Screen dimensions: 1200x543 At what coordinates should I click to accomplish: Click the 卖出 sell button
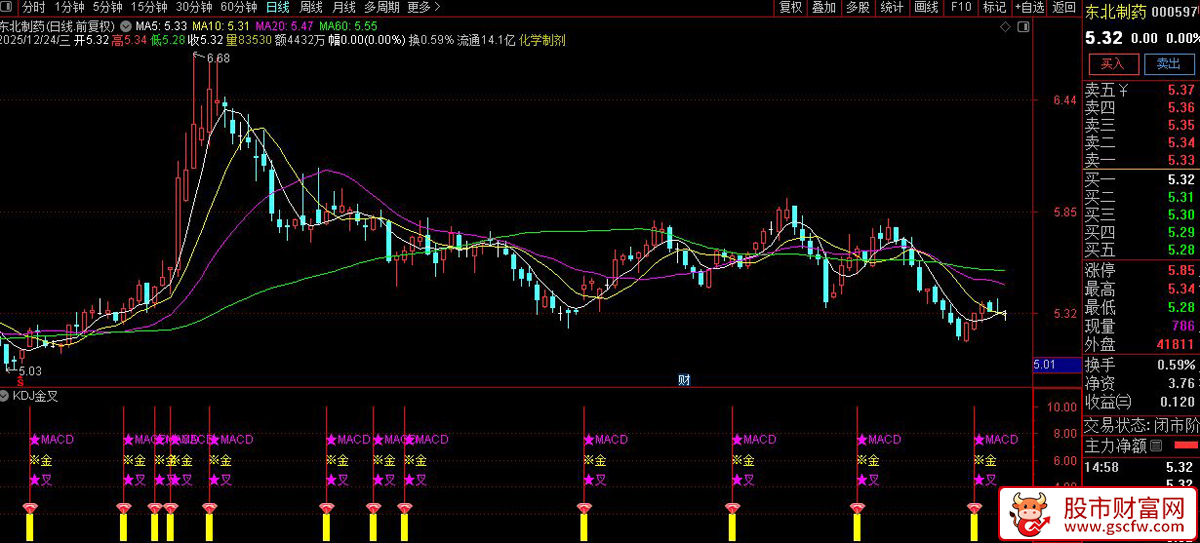pos(1168,64)
